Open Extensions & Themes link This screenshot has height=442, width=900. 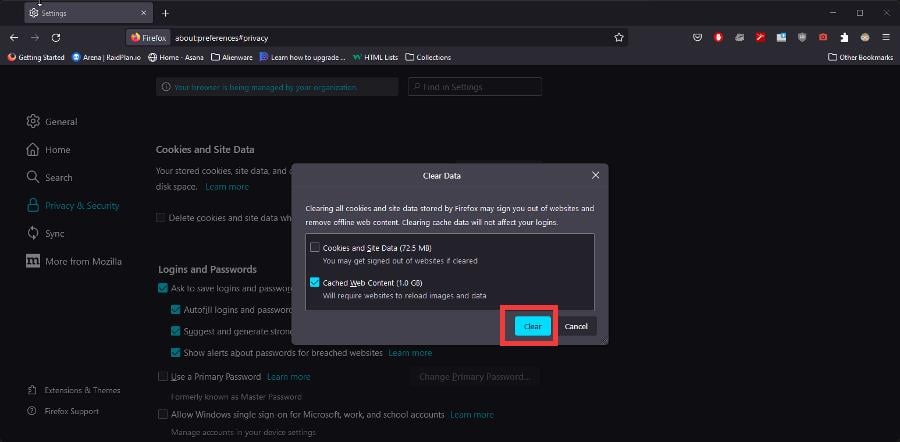[74, 390]
